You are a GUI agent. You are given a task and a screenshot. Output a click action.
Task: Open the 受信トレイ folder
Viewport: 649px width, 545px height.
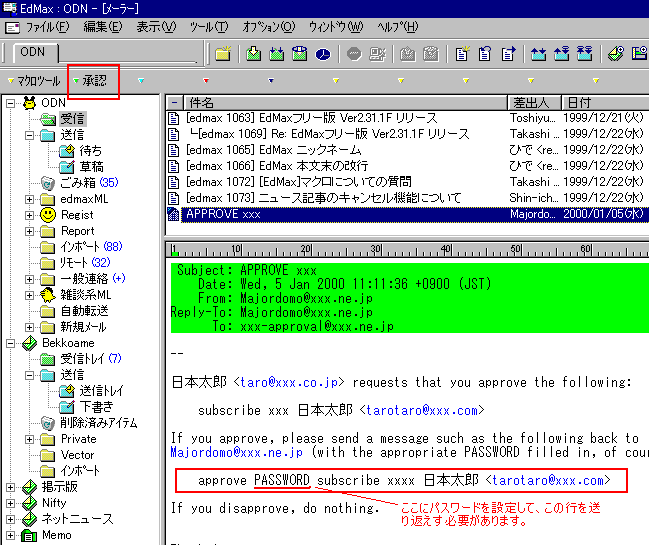tap(82, 359)
